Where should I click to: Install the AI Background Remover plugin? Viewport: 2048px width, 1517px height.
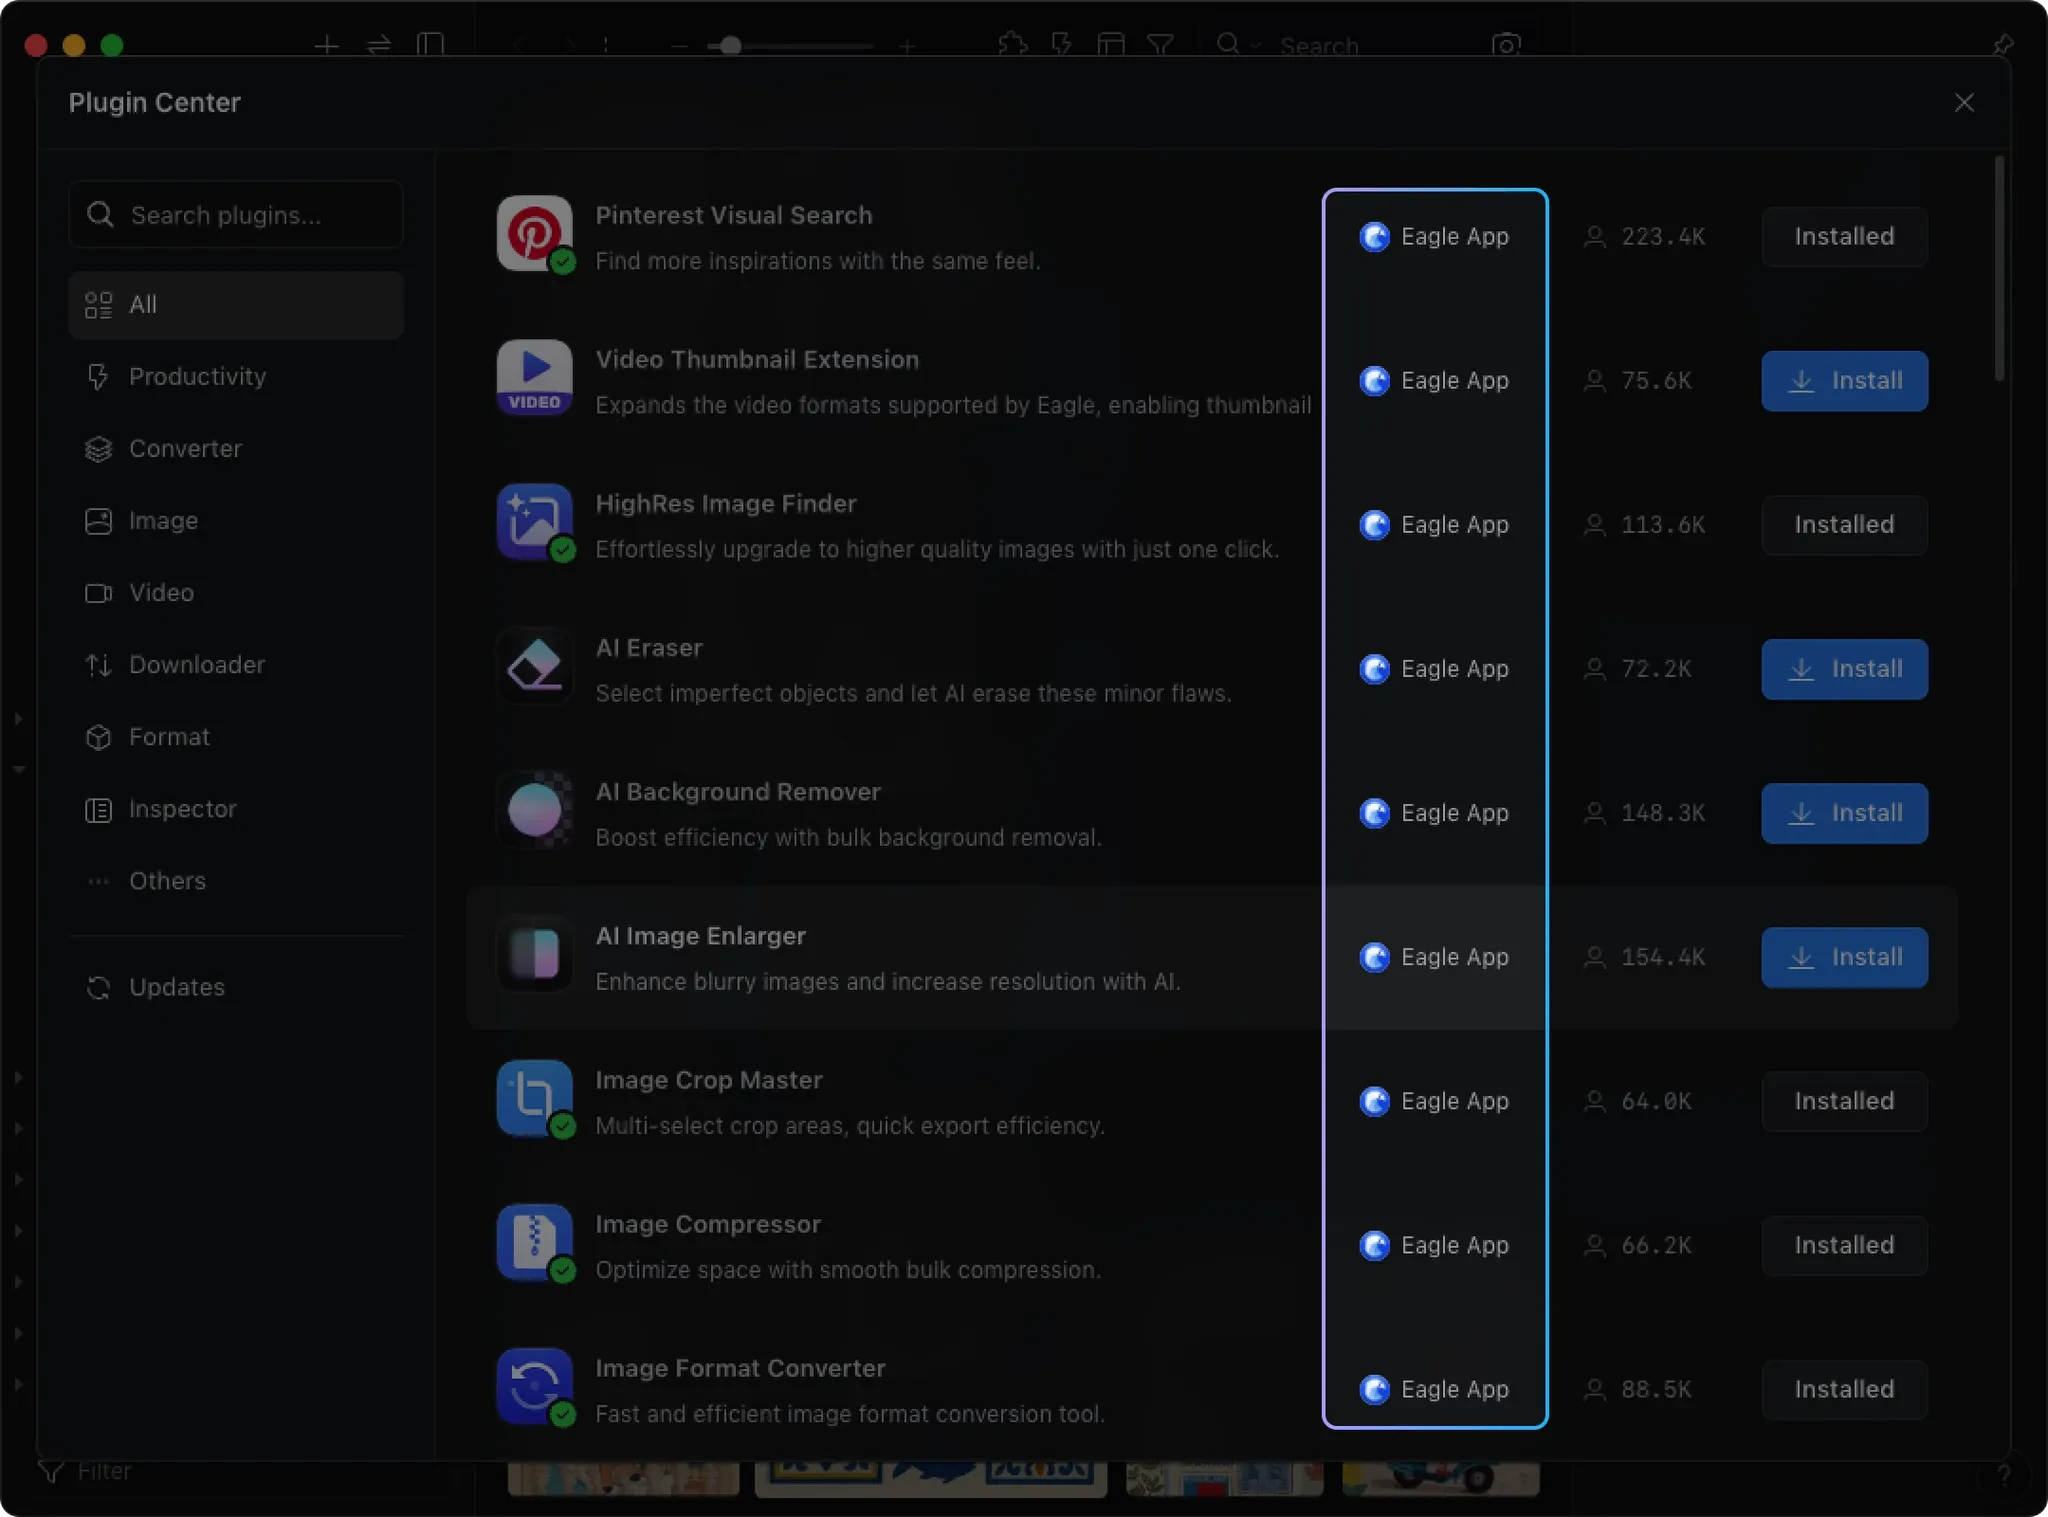[x=1844, y=813]
